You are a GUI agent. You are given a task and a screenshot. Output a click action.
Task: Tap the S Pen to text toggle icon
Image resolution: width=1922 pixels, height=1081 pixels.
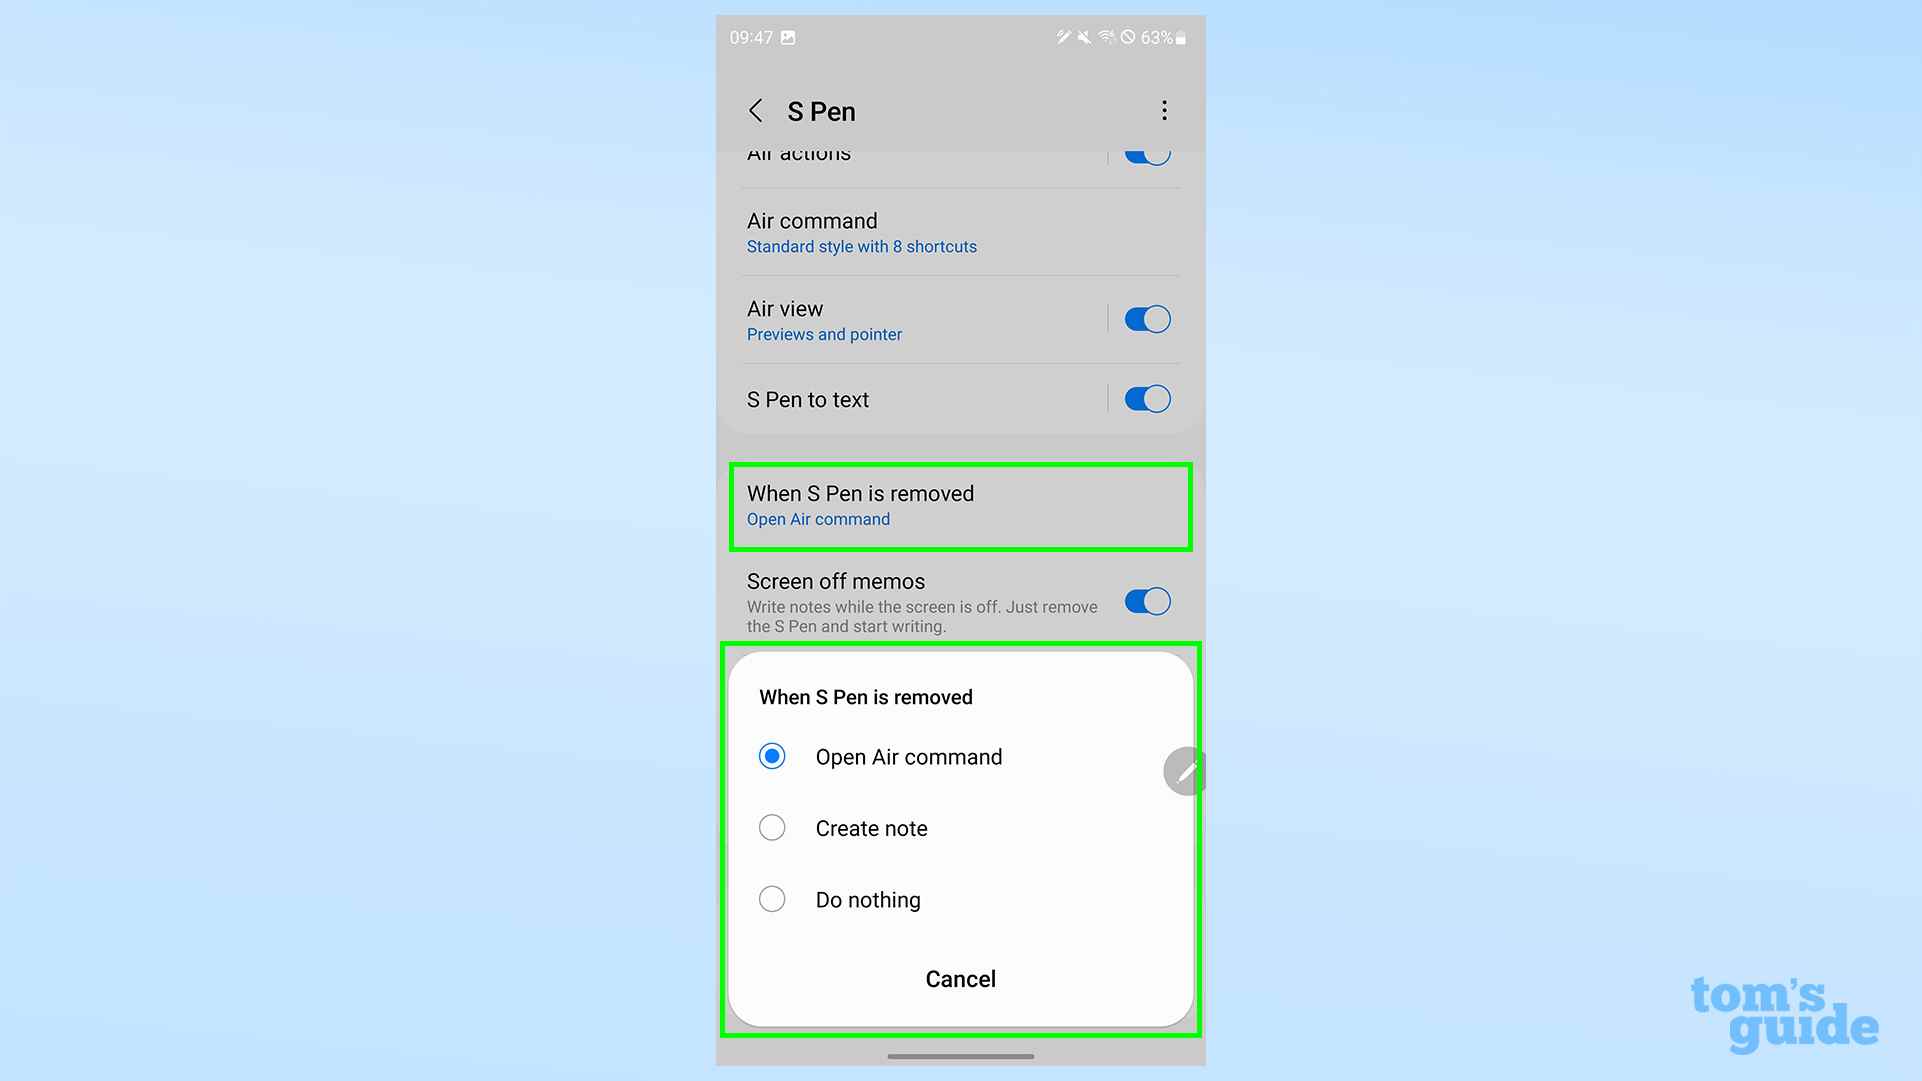(1146, 399)
